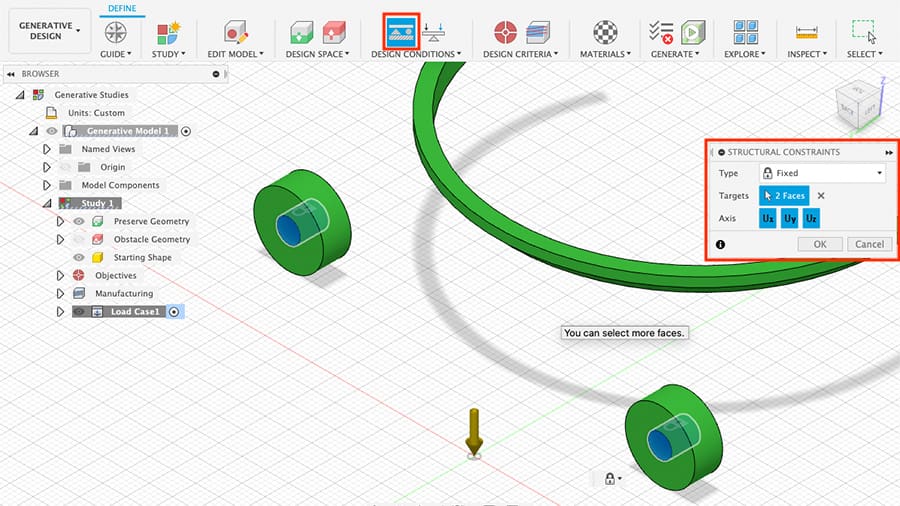
Task: Toggle Preserve Geometry visibility eye
Action: pos(79,221)
